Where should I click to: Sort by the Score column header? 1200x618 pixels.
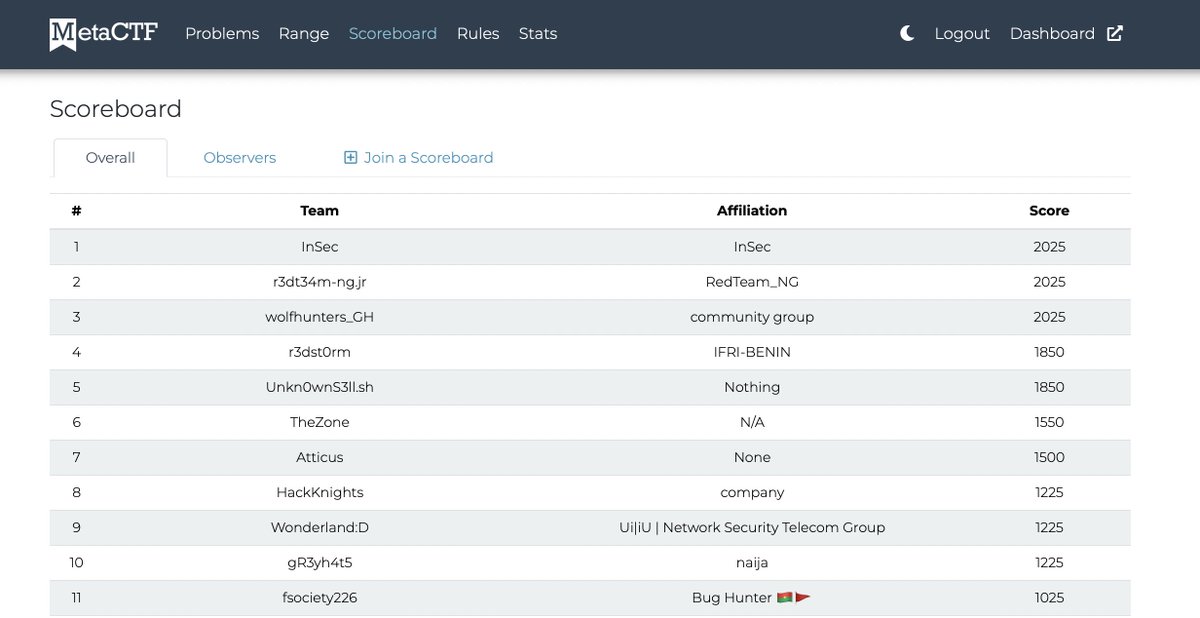(1049, 210)
